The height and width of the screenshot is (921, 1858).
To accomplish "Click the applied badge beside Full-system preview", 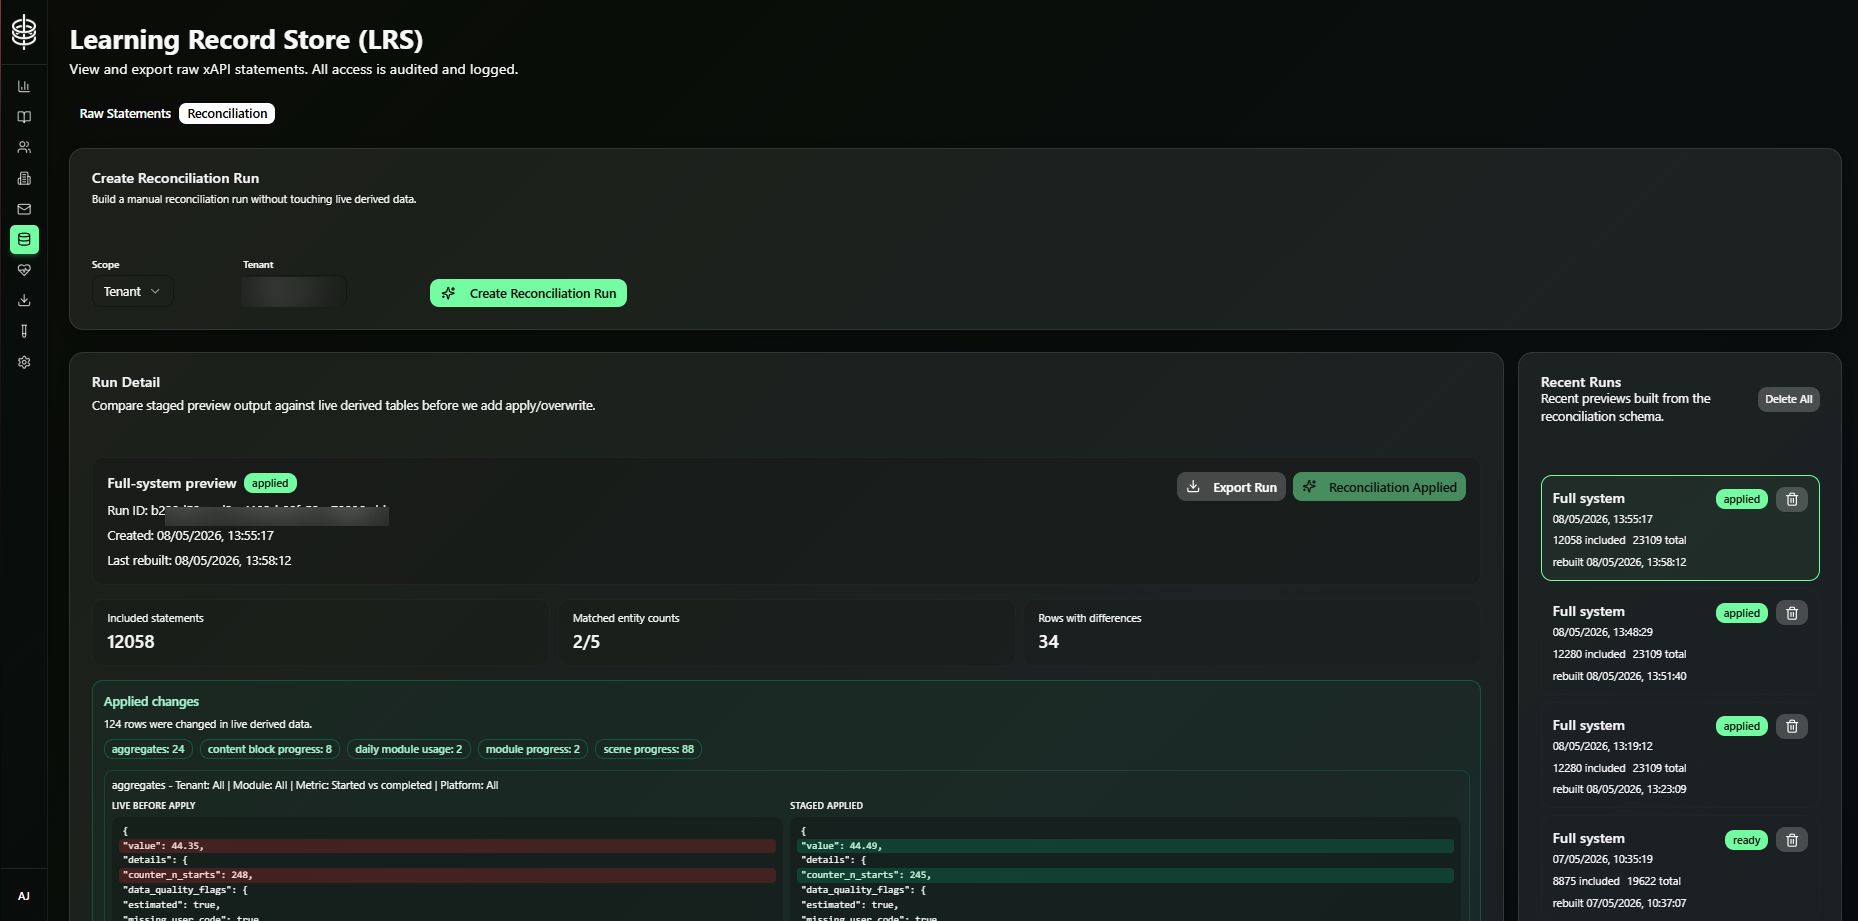I will [x=270, y=483].
